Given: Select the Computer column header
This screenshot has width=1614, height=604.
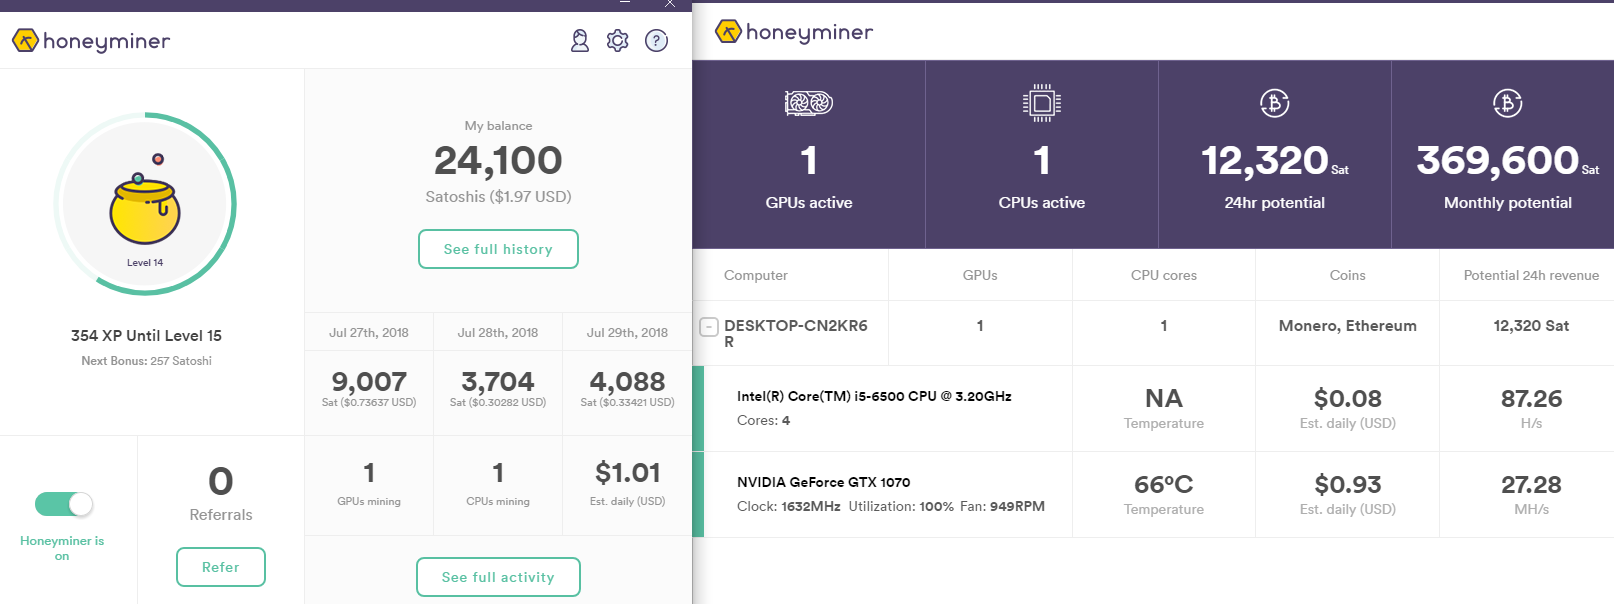Looking at the screenshot, I should point(756,275).
